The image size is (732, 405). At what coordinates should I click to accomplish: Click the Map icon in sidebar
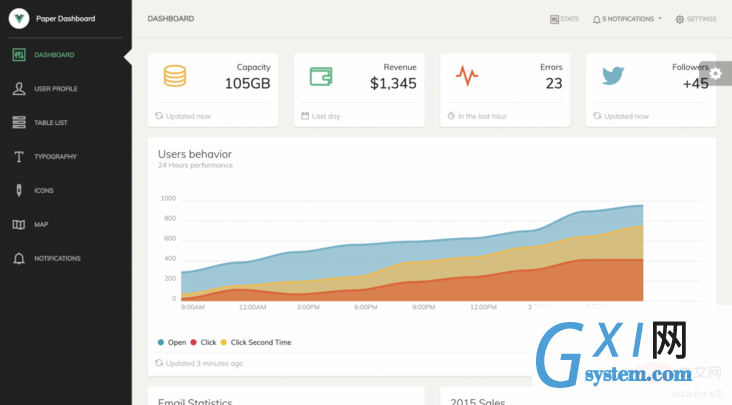(19, 224)
